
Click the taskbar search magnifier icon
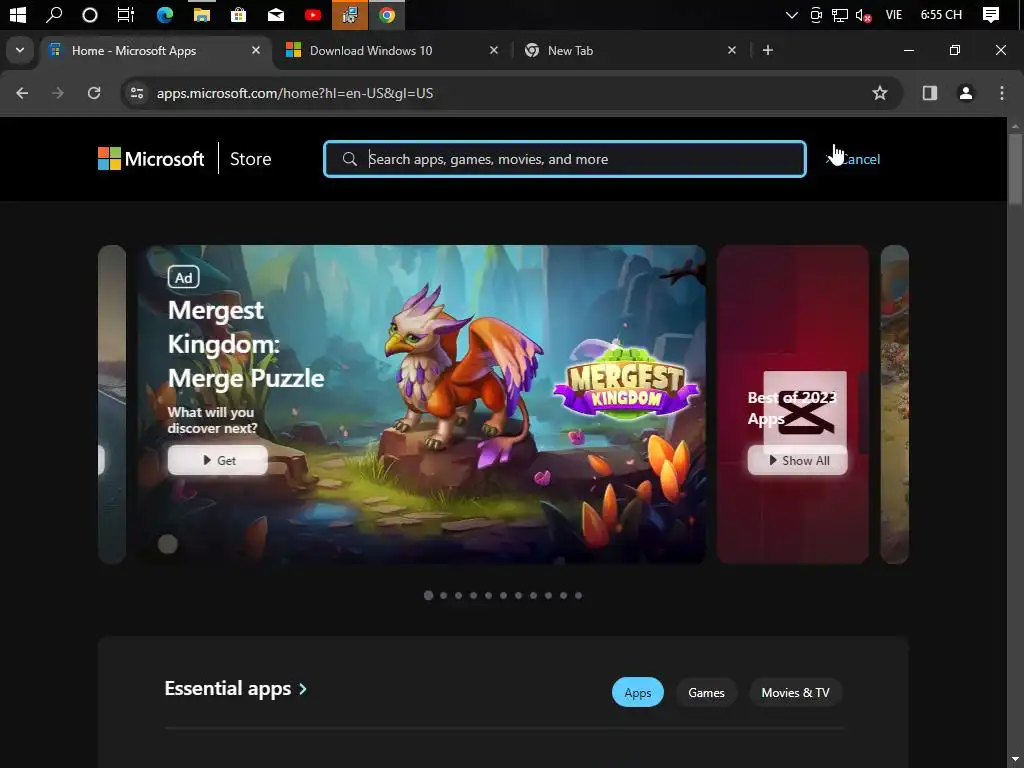pyautogui.click(x=54, y=14)
